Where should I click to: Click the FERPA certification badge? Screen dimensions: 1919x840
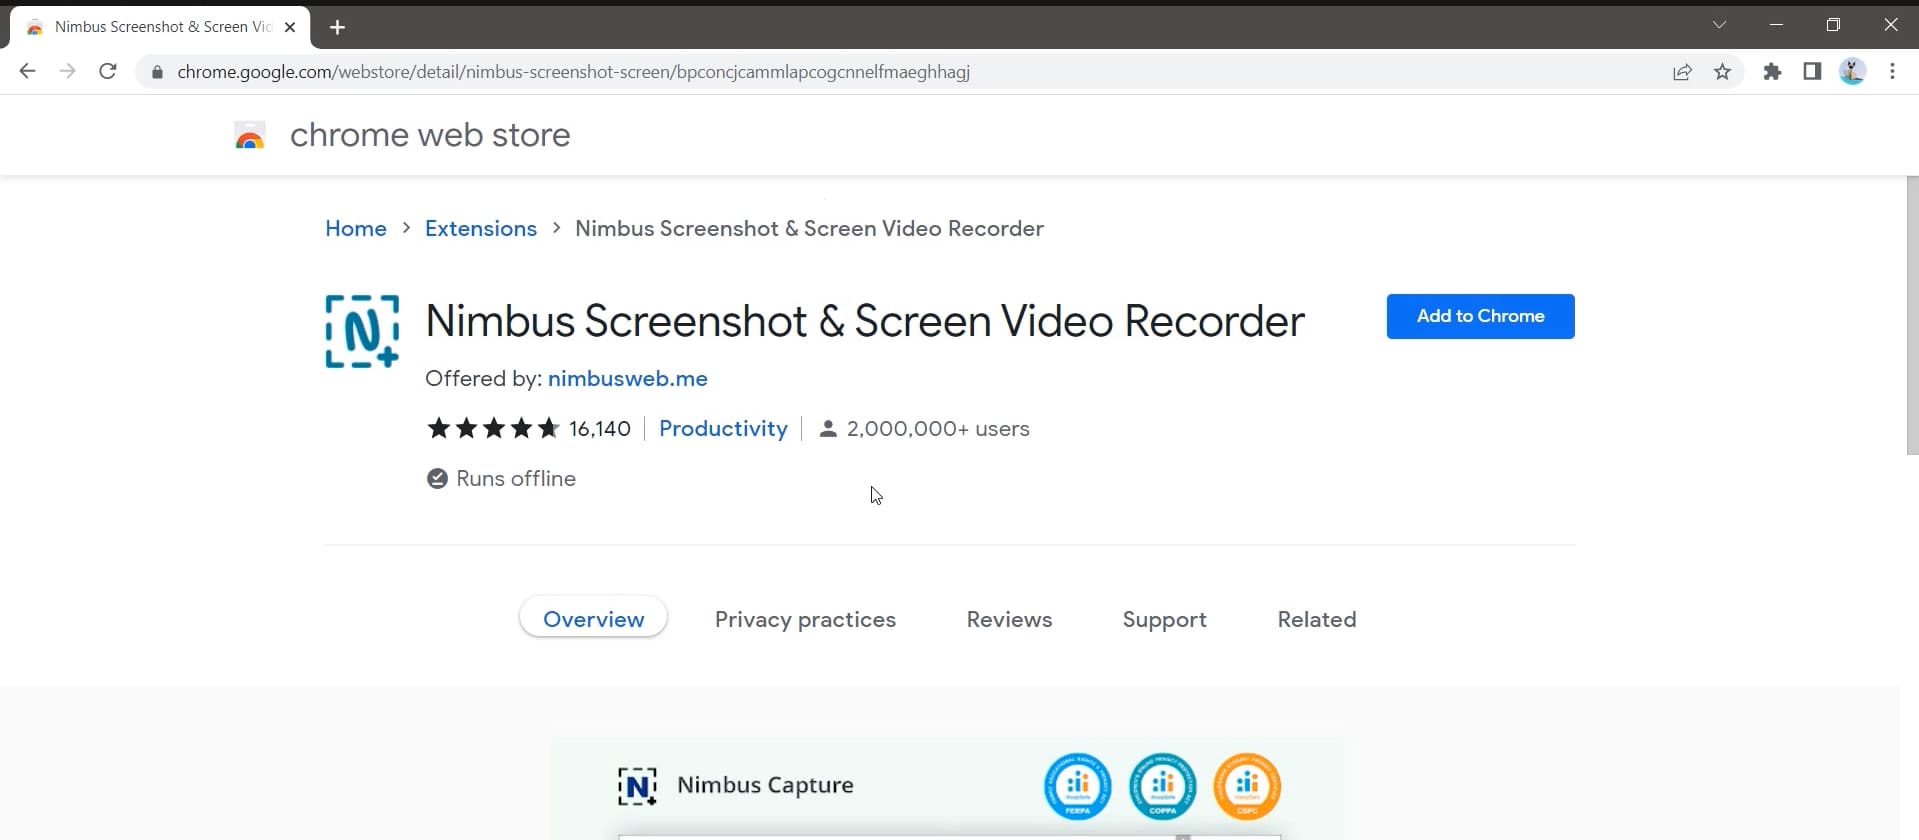tap(1077, 786)
